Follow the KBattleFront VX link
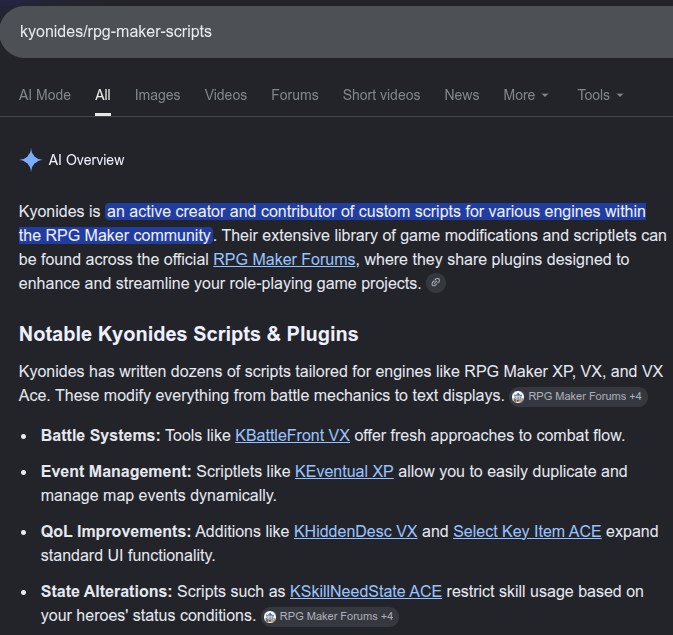Screen dimensions: 673x635 pyautogui.click(x=292, y=435)
